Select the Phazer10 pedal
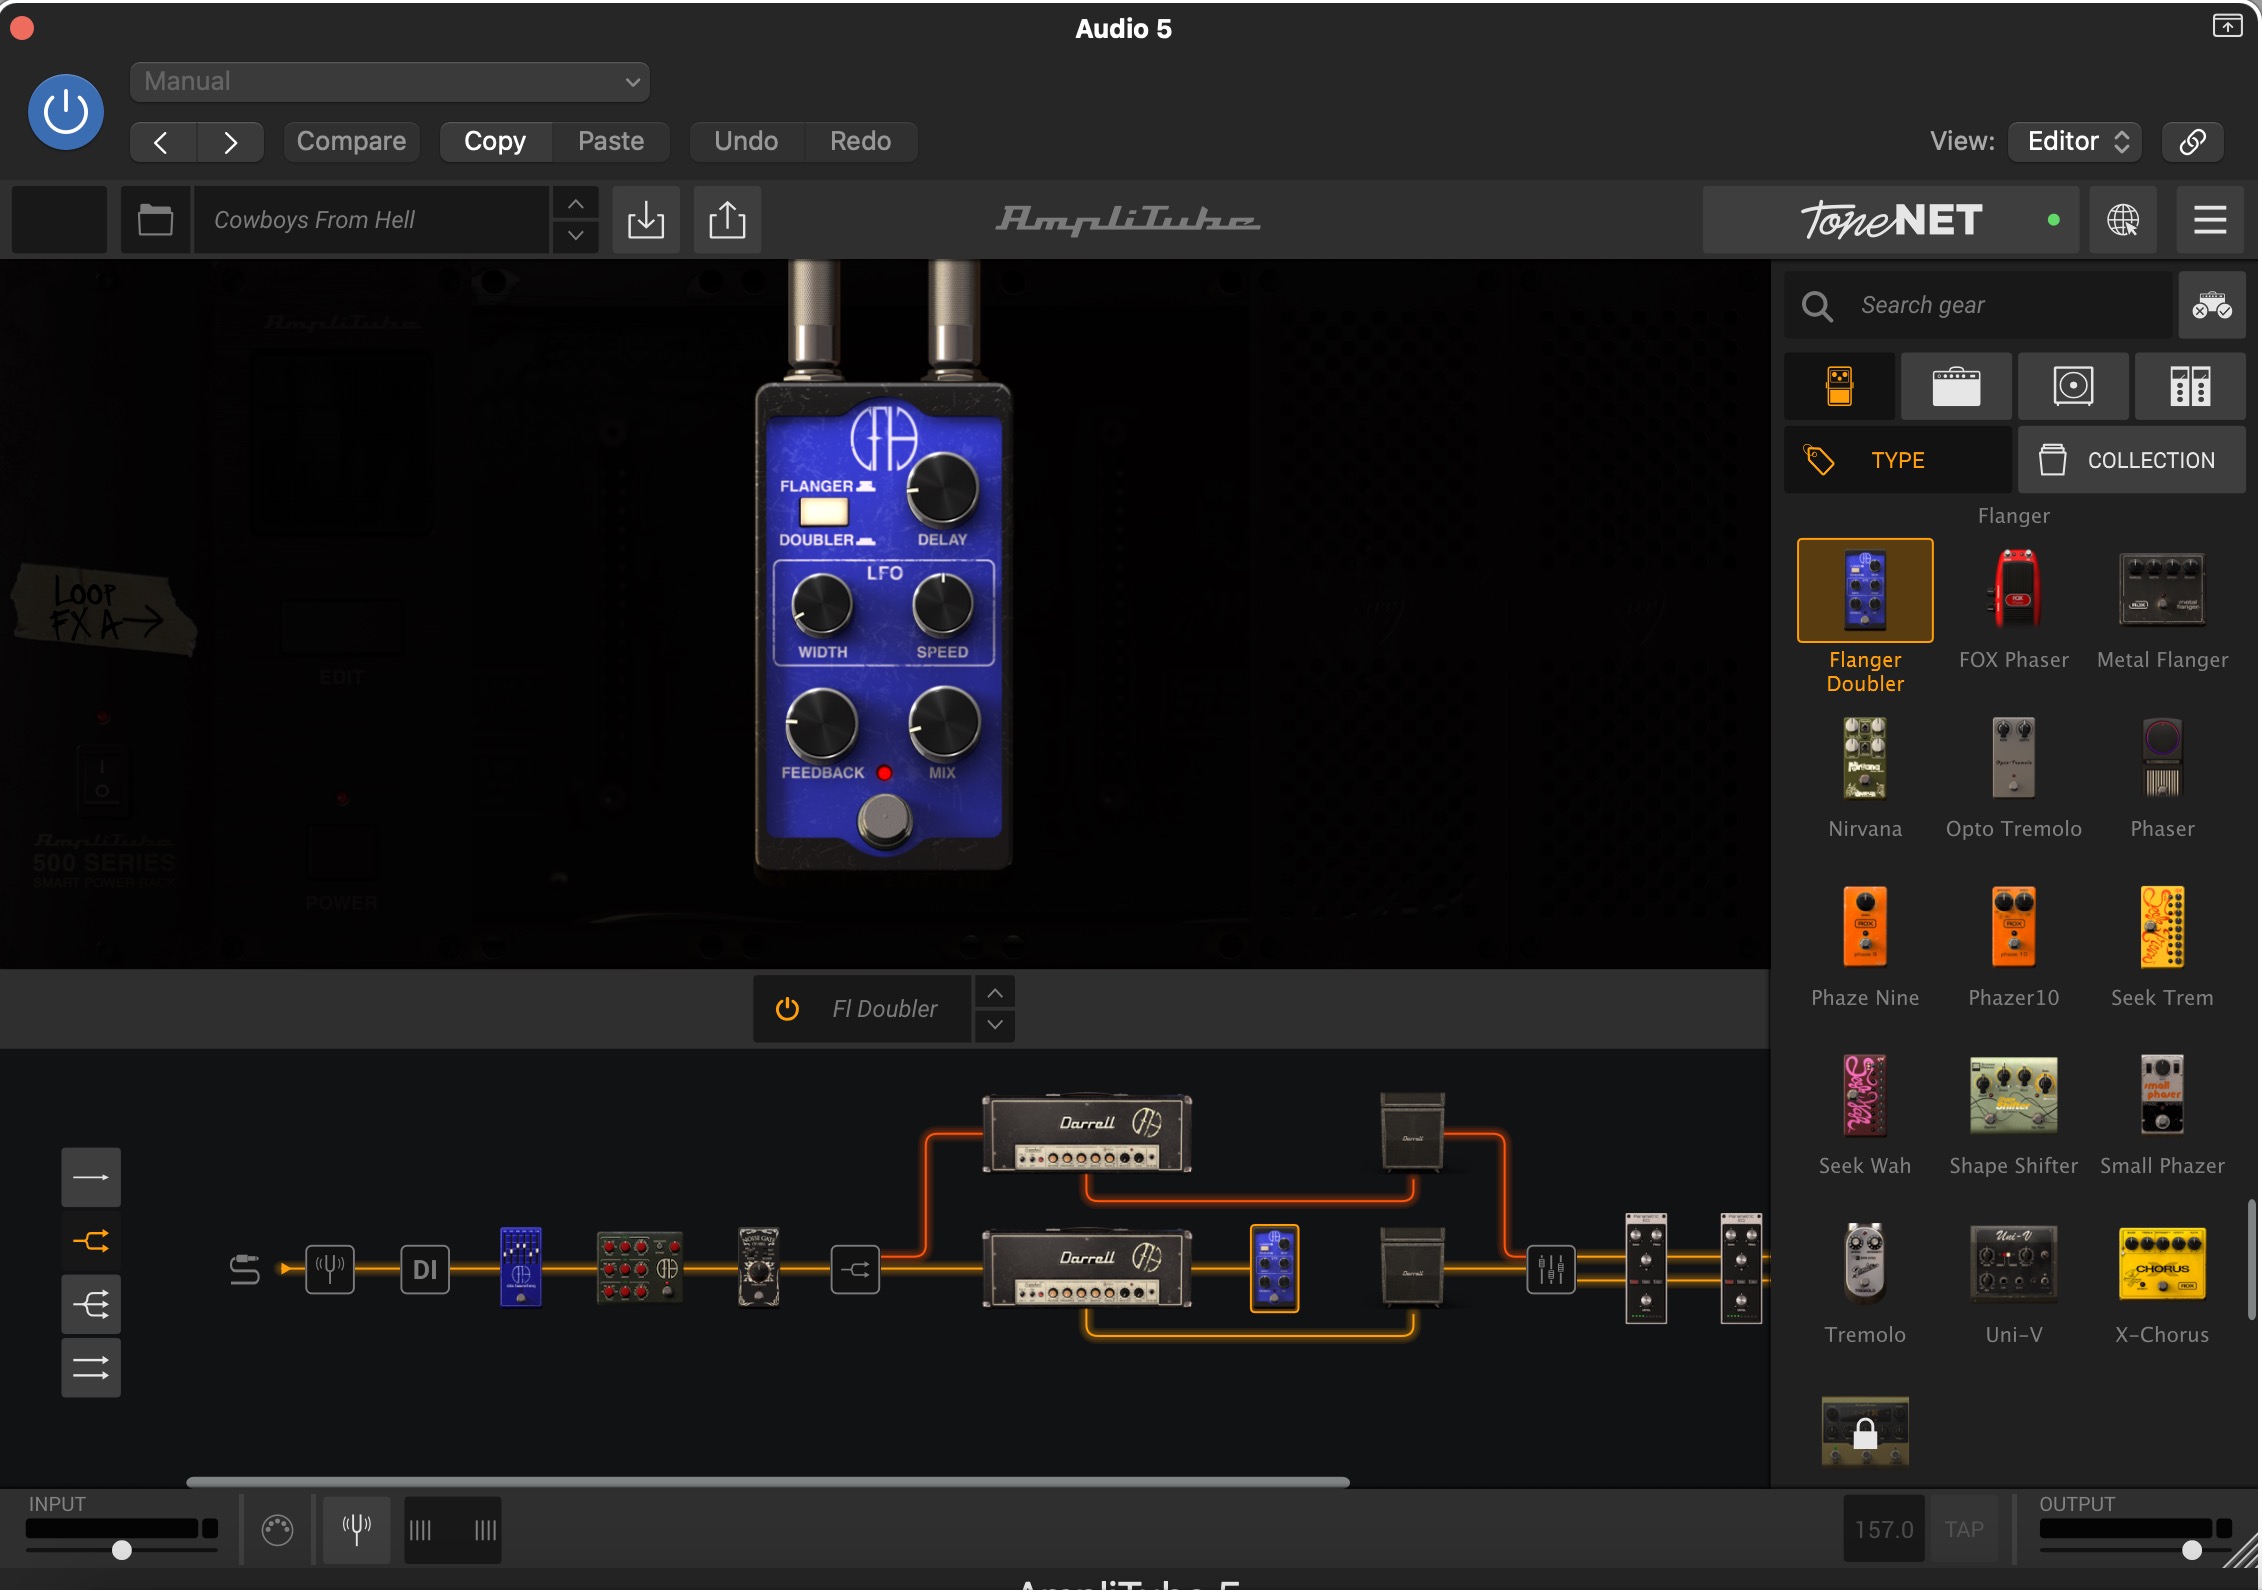This screenshot has height=1590, width=2262. click(2014, 927)
